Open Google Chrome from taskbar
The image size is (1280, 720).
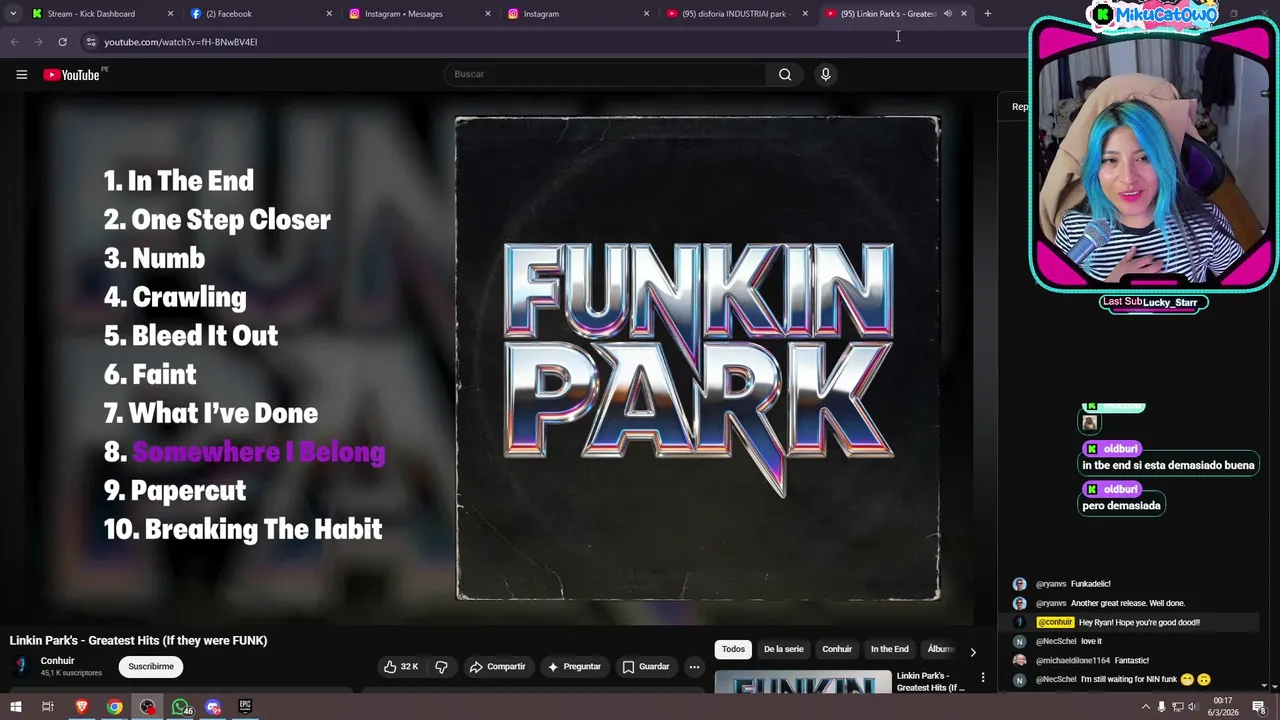(x=115, y=707)
